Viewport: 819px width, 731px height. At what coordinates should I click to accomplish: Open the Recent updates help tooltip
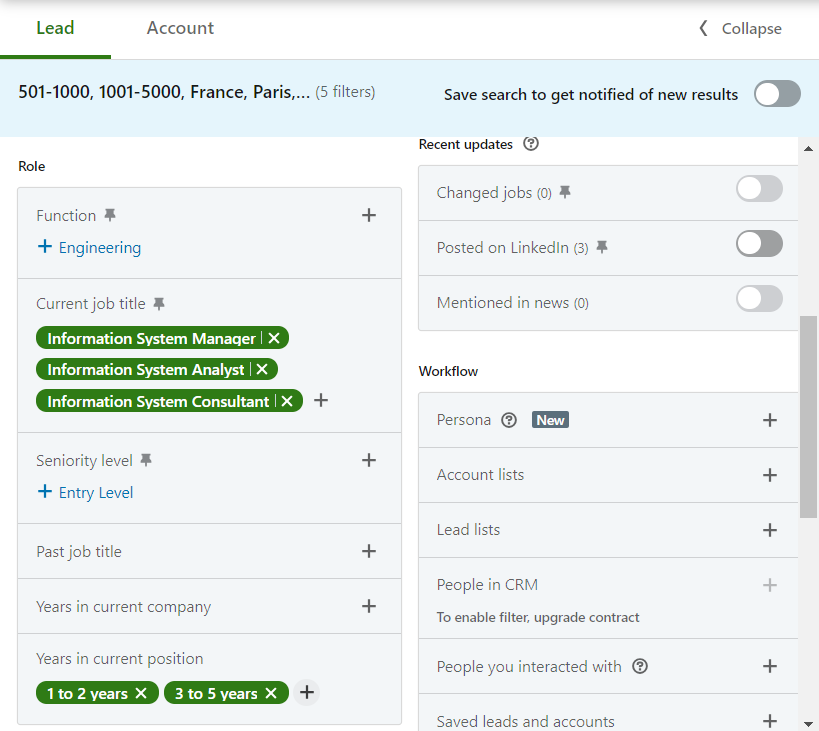[x=530, y=144]
